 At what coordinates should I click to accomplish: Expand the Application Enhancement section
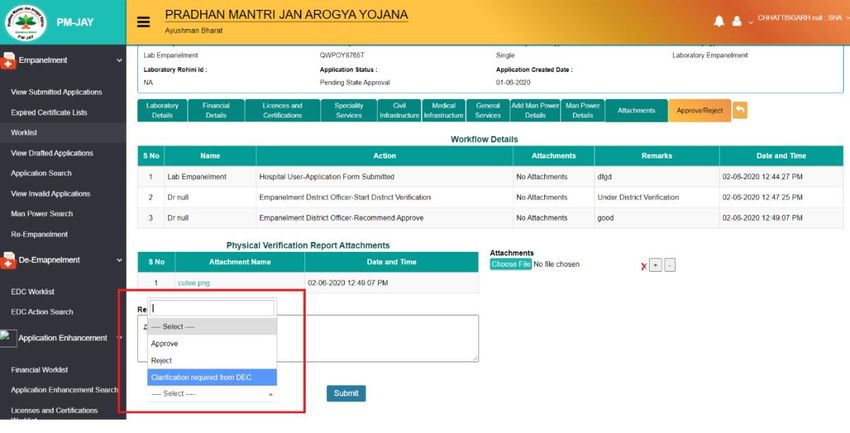119,338
